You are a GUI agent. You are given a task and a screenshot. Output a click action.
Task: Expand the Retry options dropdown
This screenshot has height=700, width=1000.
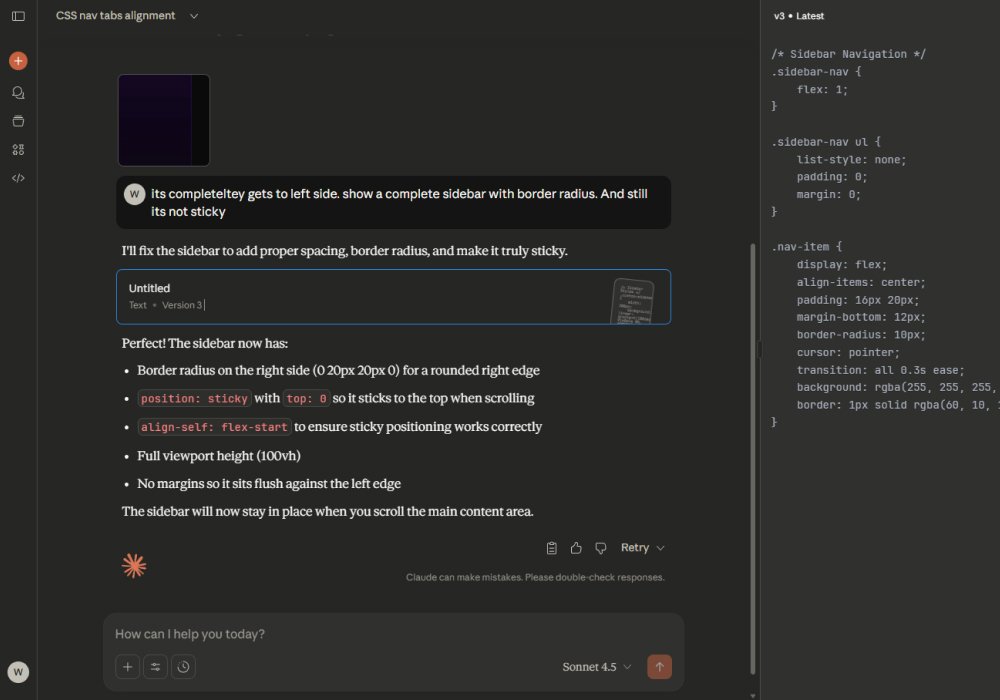pyautogui.click(x=642, y=548)
